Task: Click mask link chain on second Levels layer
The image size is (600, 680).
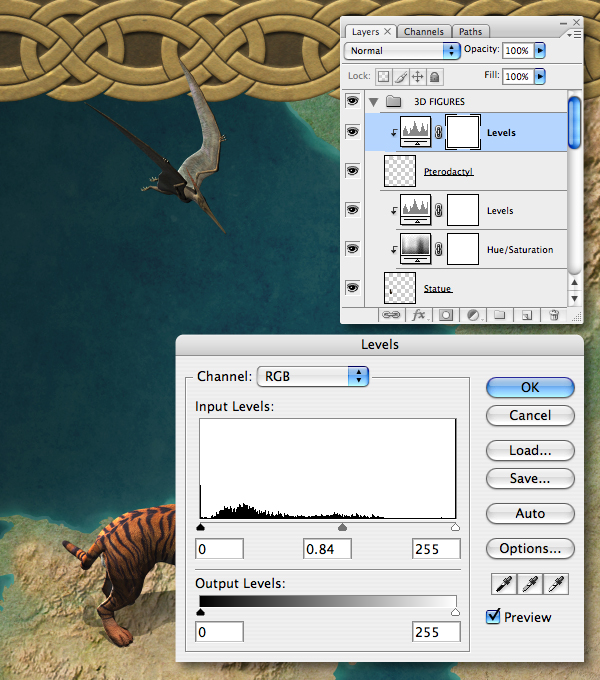Action: tap(439, 210)
